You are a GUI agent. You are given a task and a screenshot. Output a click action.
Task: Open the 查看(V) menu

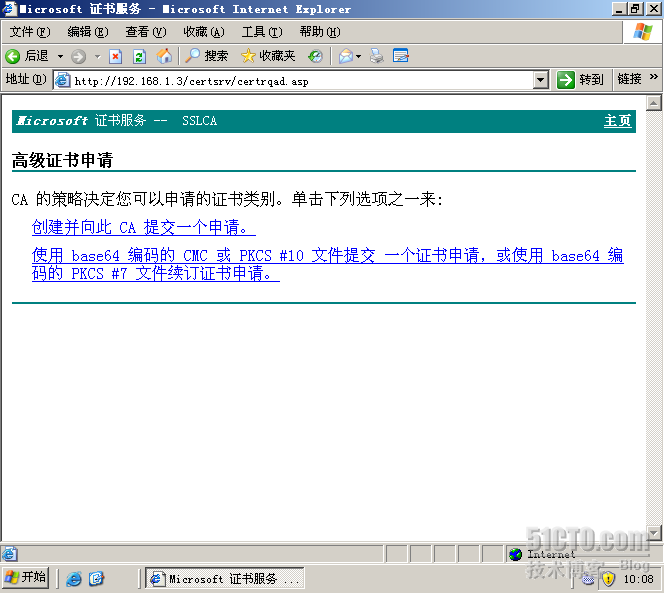pyautogui.click(x=146, y=32)
